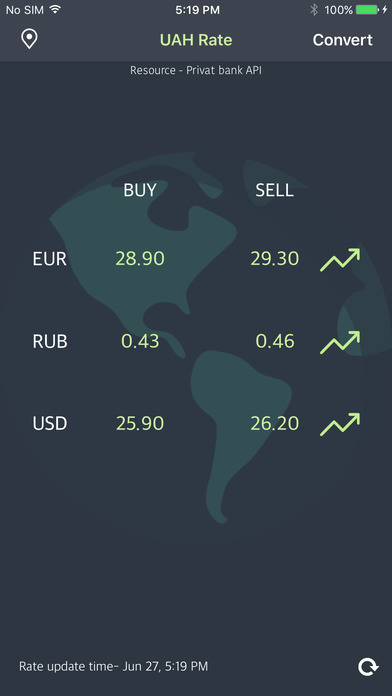Tap the location pin icon
Image resolution: width=392 pixels, height=696 pixels.
point(29,40)
